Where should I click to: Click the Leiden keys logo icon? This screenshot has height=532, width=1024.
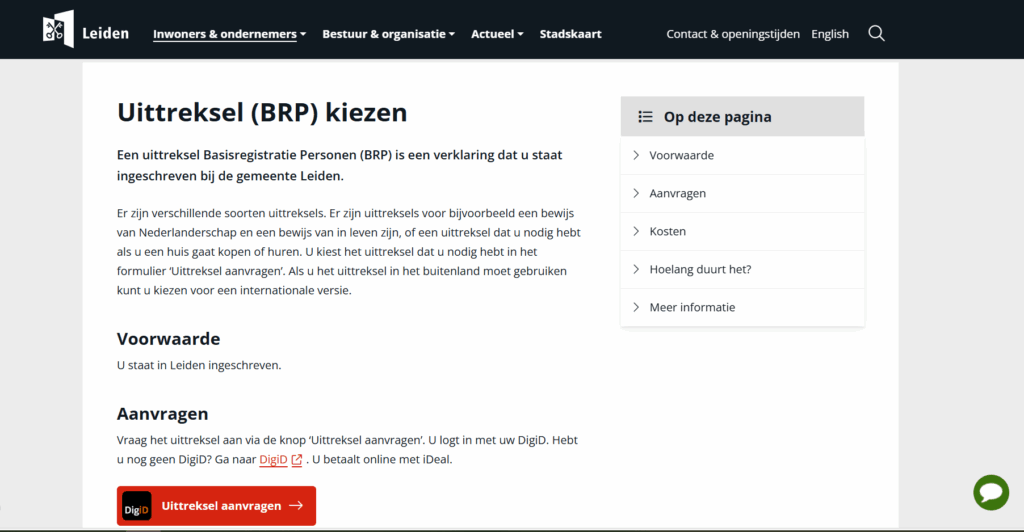click(58, 29)
